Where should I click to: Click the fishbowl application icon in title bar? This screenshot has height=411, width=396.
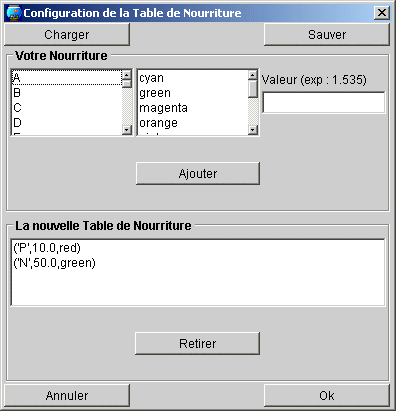[14, 13]
